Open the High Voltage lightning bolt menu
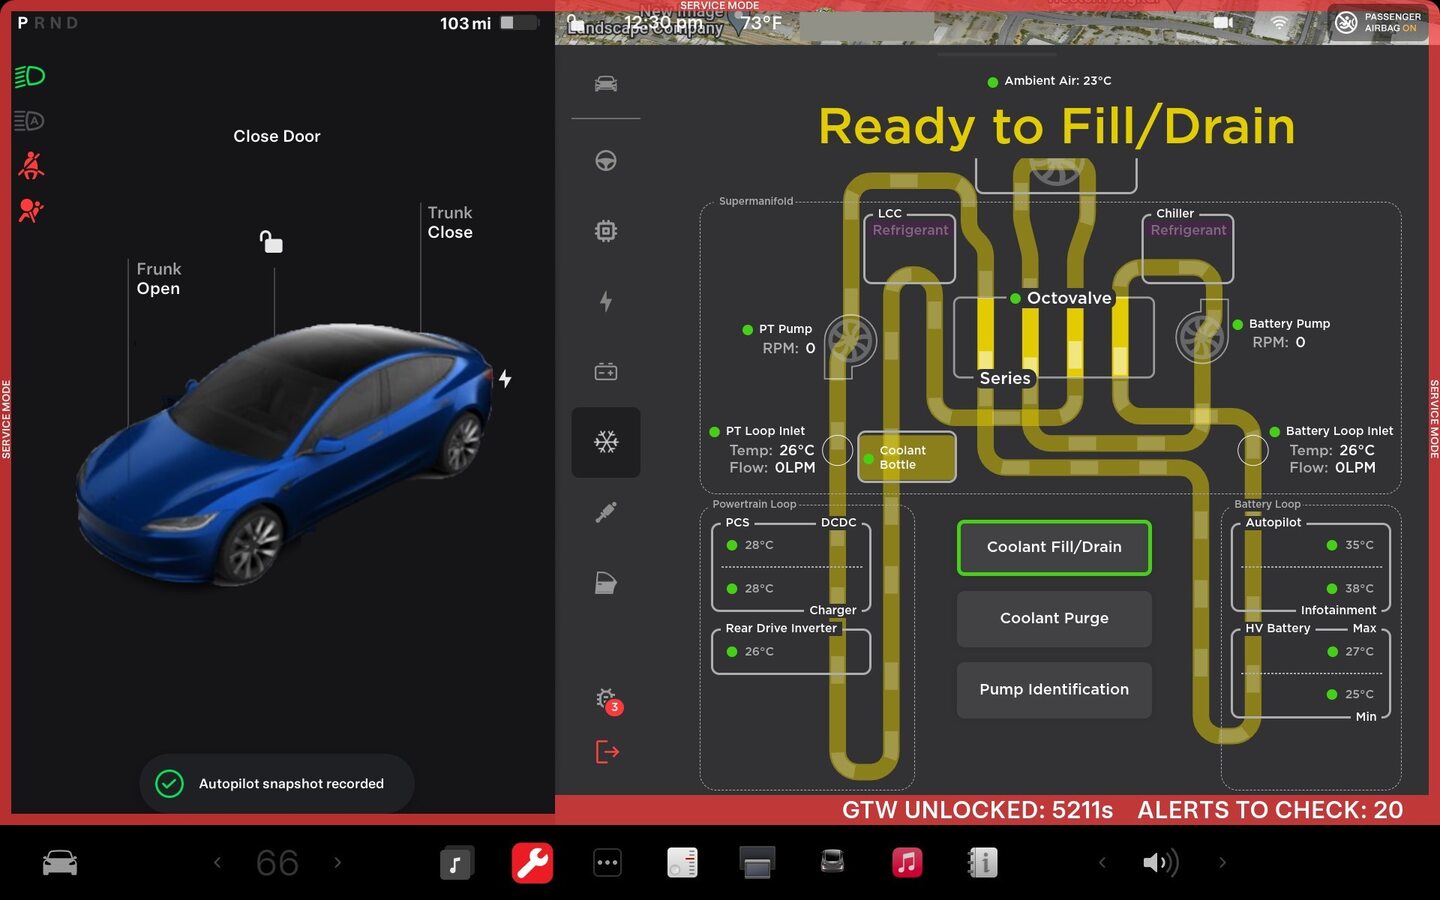 click(x=606, y=302)
